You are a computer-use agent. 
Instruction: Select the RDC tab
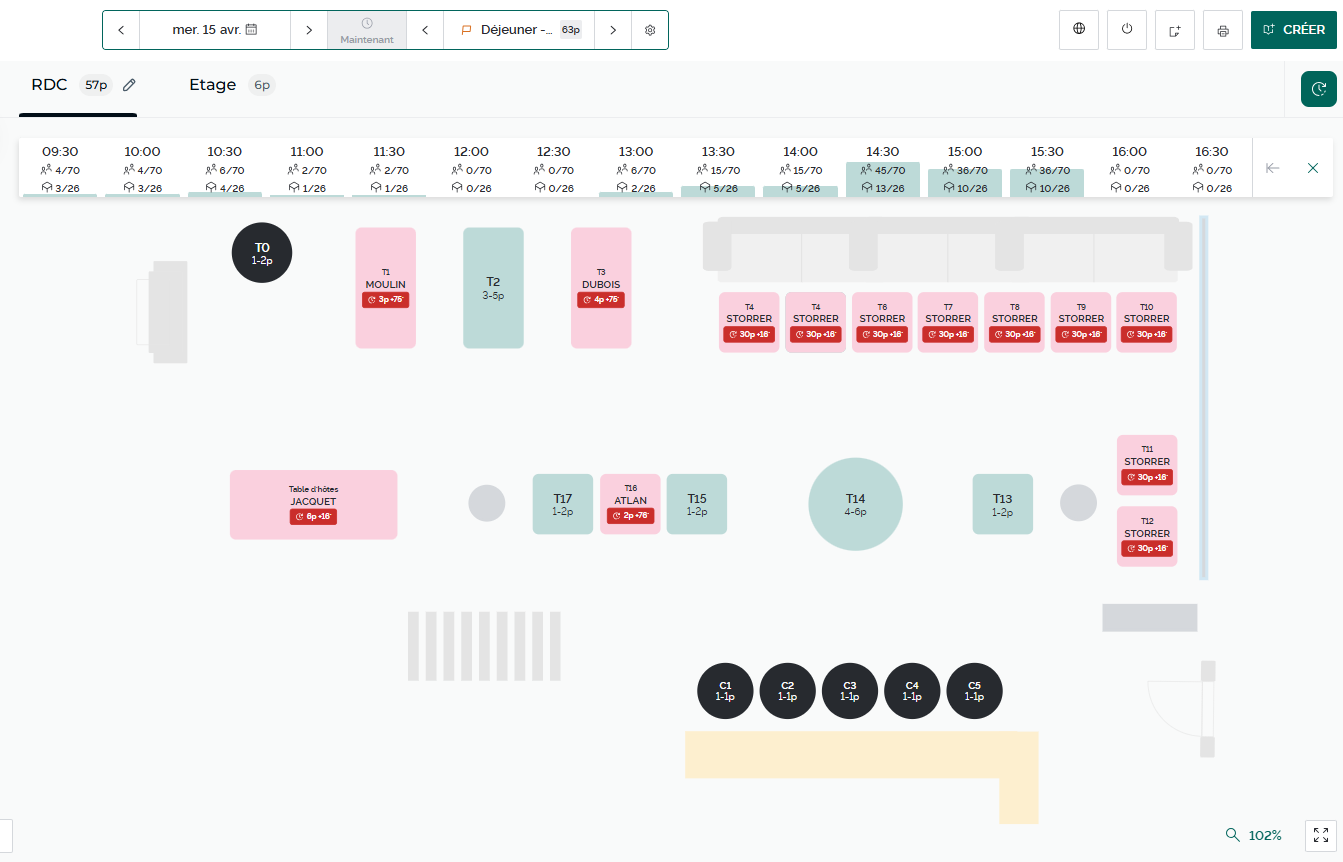click(x=50, y=85)
